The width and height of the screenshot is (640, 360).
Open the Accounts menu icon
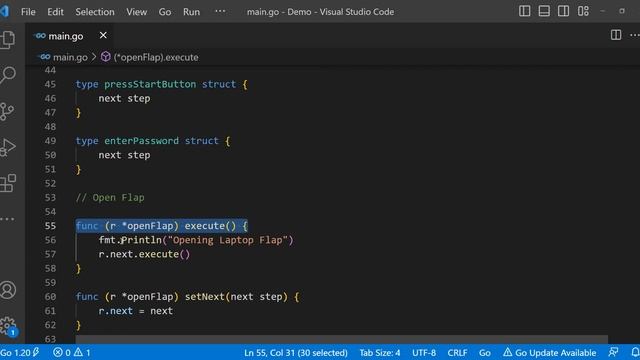[7, 290]
